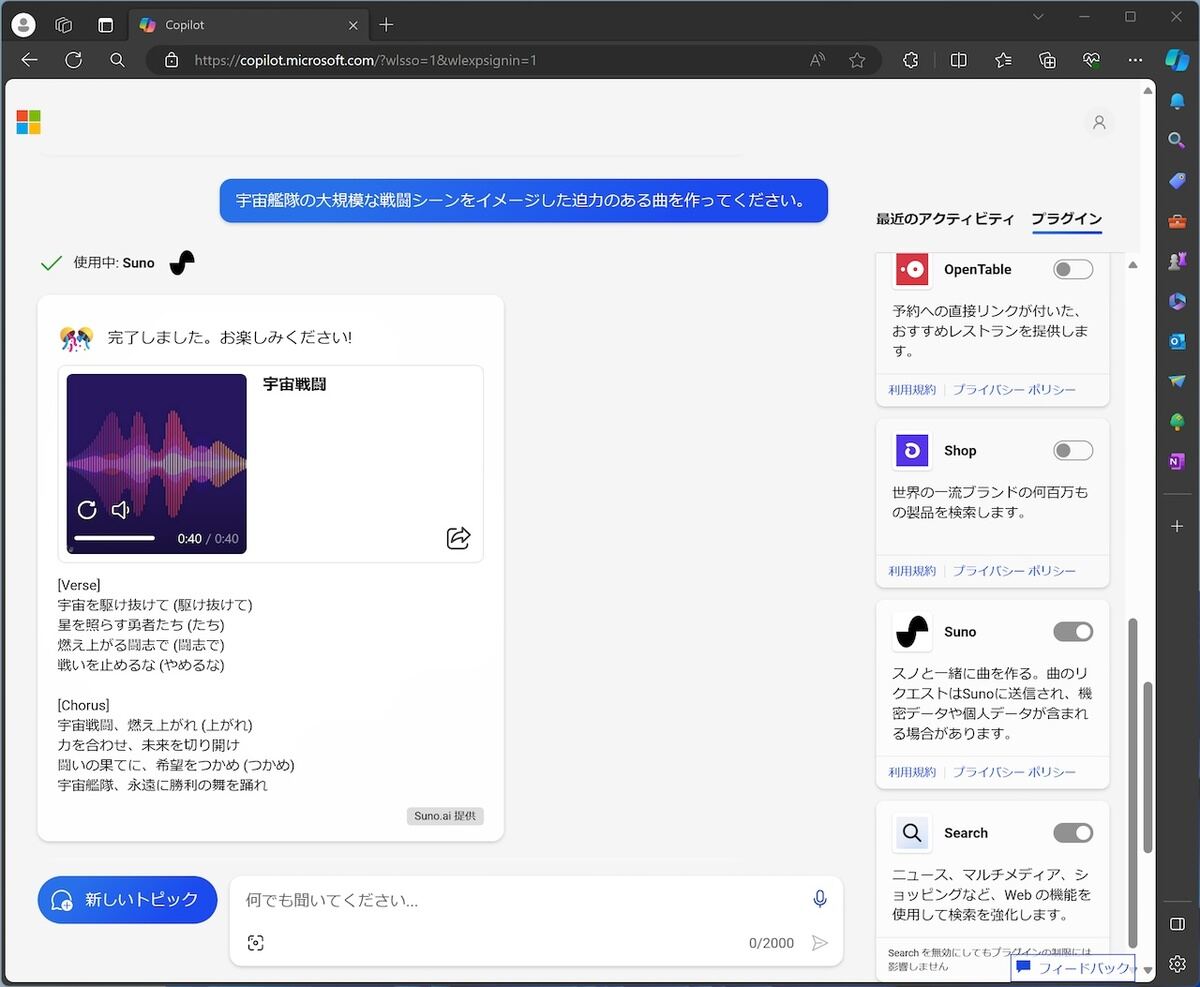Viewport: 1200px width, 987px height.
Task: Click the Suno.ai 提供 badge
Action: coord(445,816)
